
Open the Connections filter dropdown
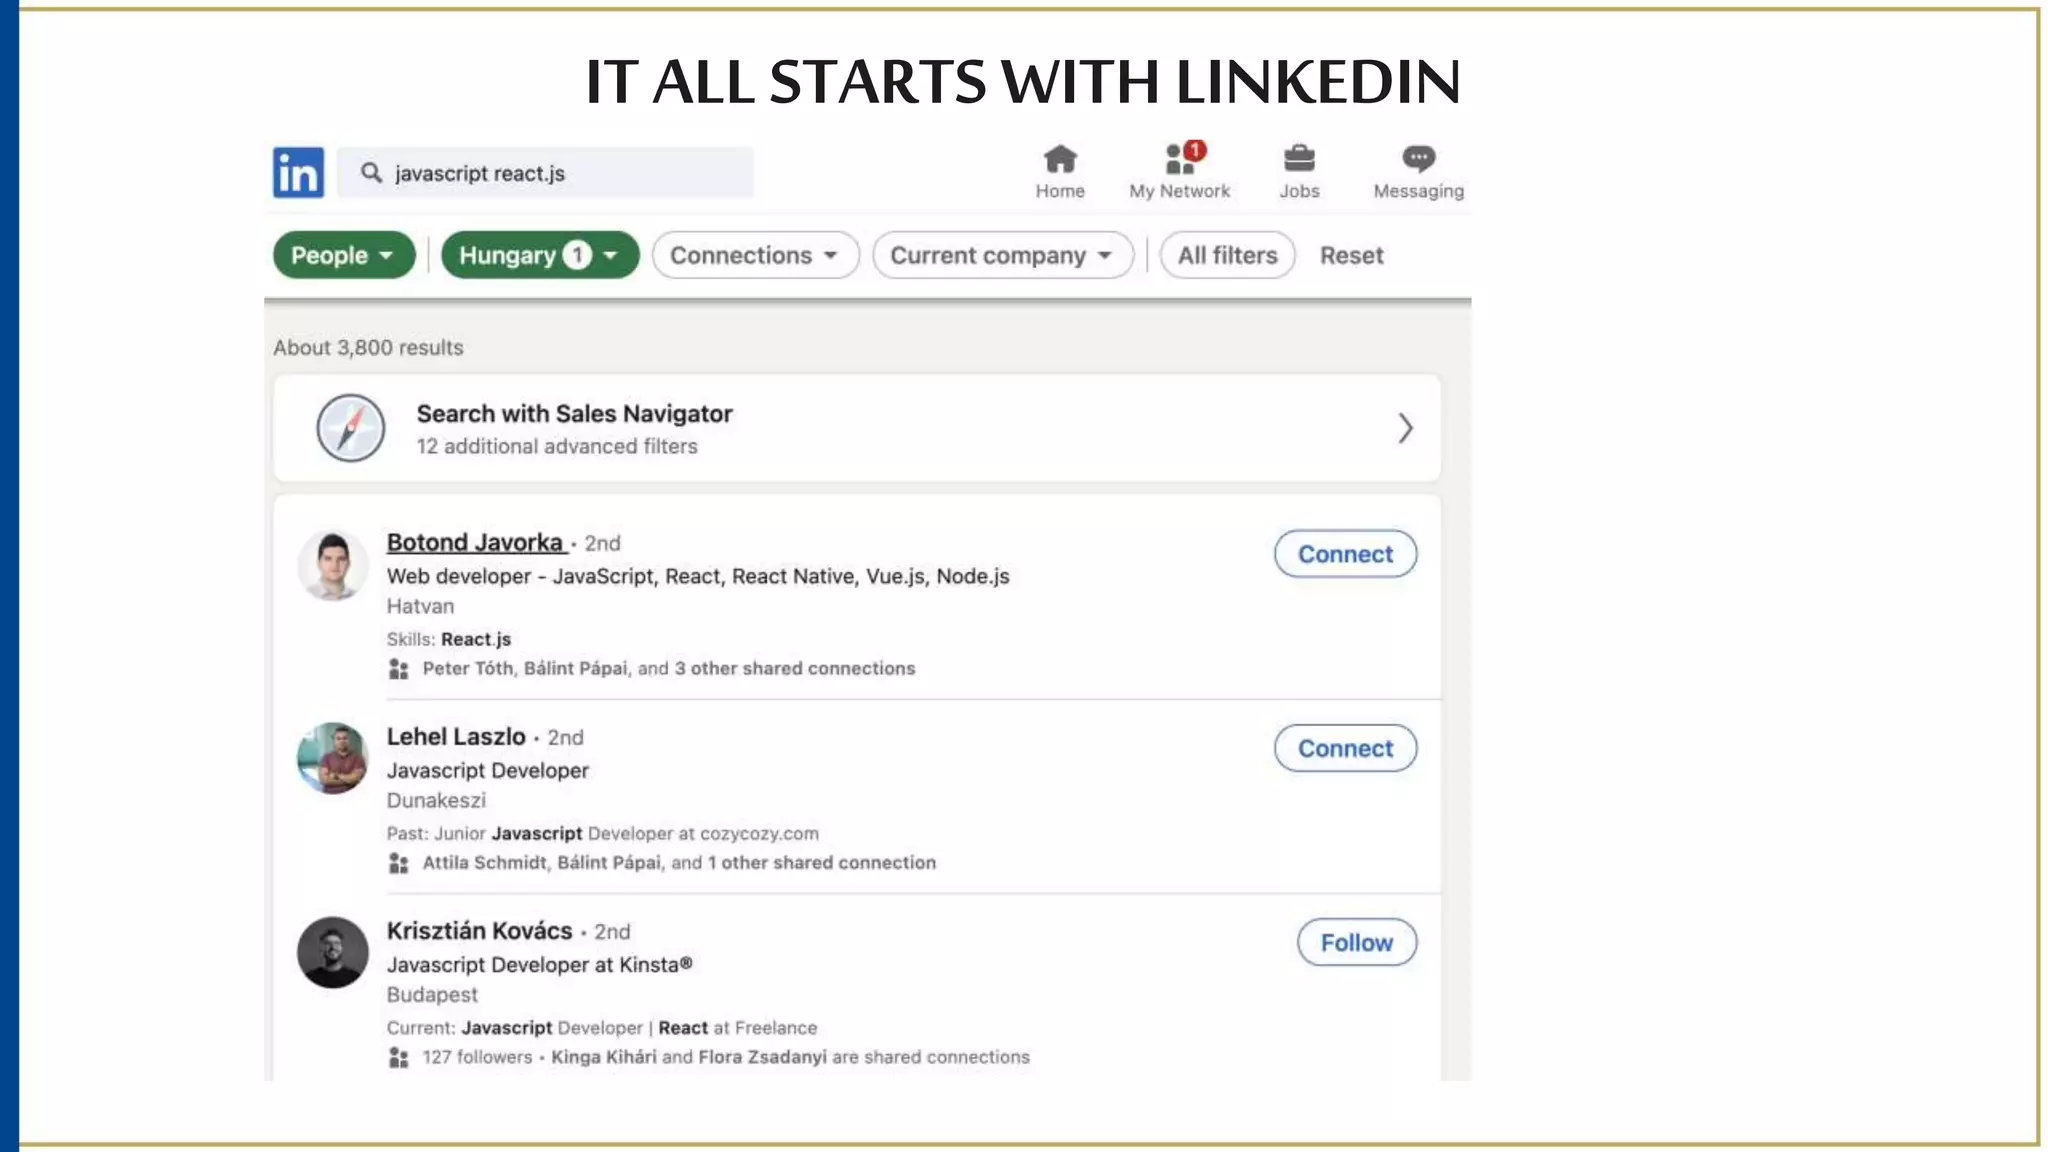tap(755, 255)
